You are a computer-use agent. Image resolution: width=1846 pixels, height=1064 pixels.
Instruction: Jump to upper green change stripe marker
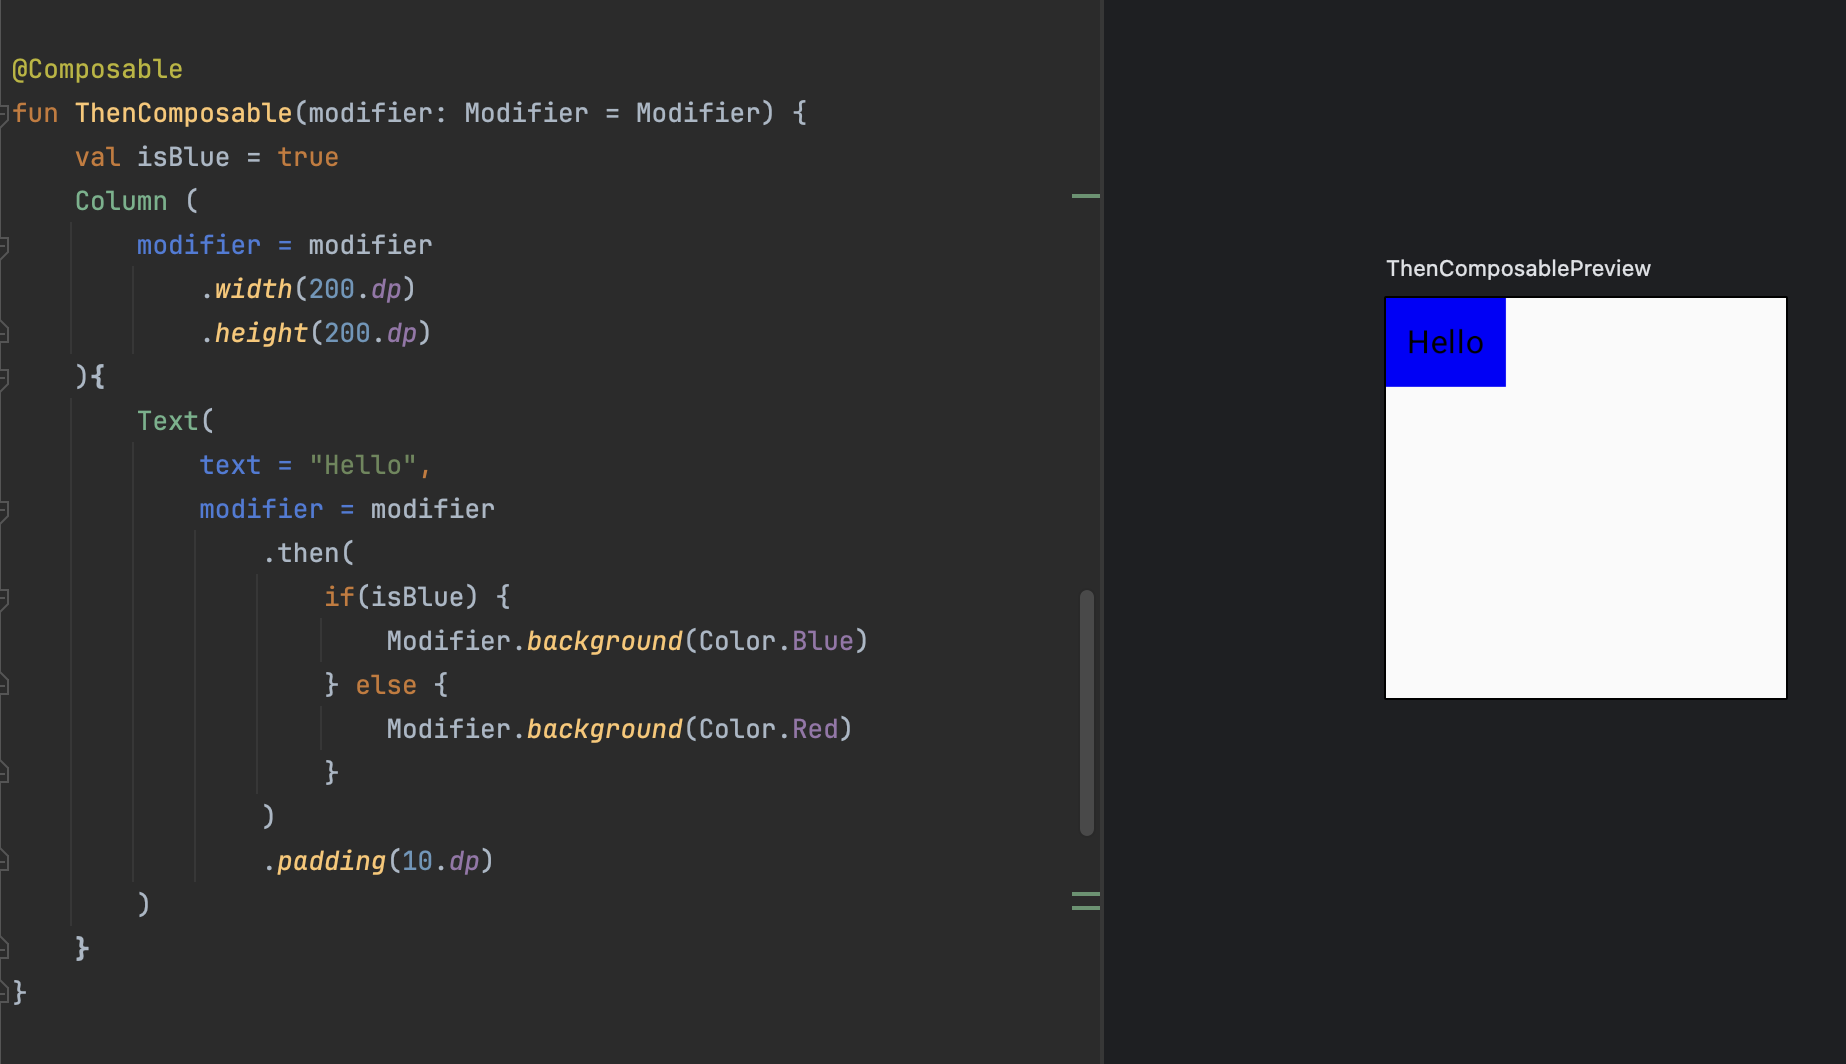click(x=1086, y=196)
